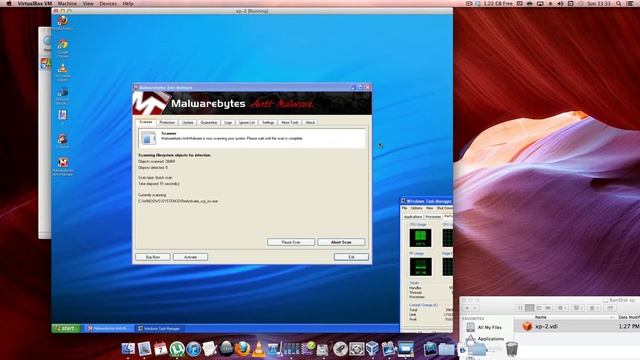Open the Help menu in VirtualBox
The height and width of the screenshot is (360, 640).
(x=128, y=3)
